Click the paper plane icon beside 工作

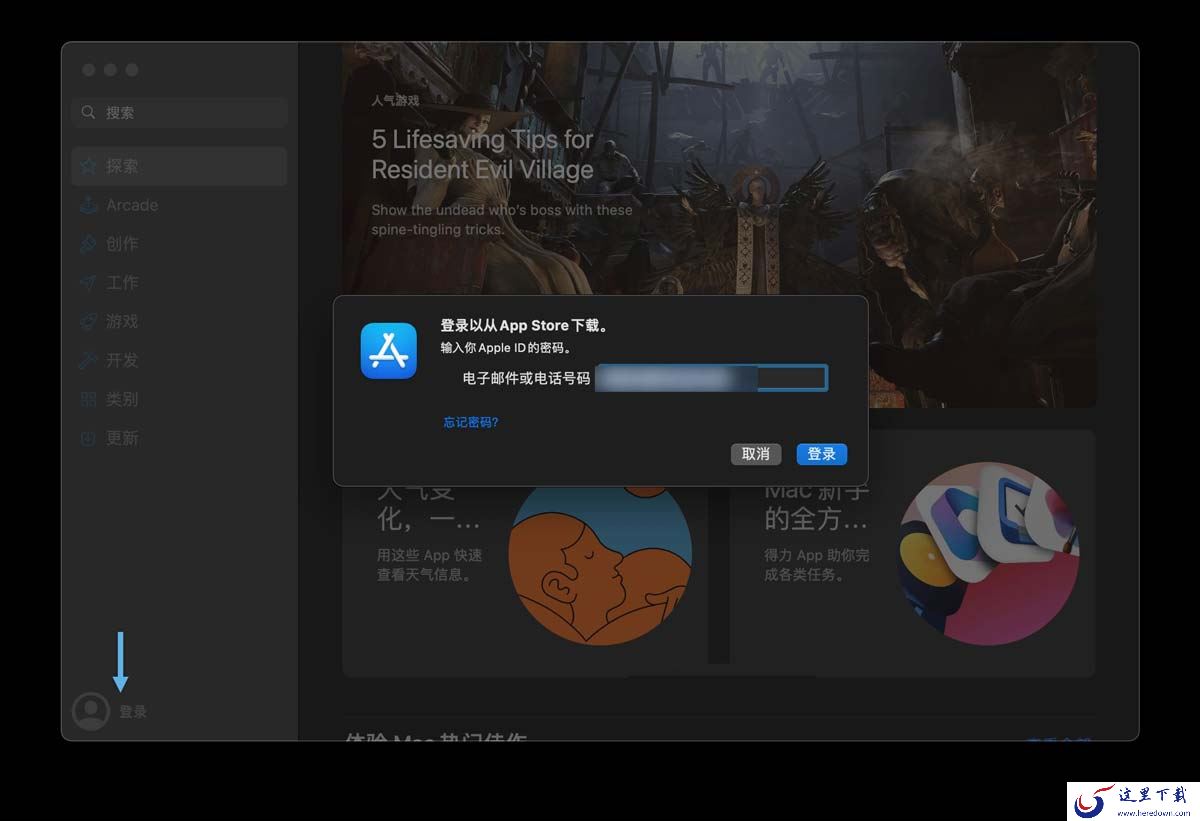tap(89, 283)
